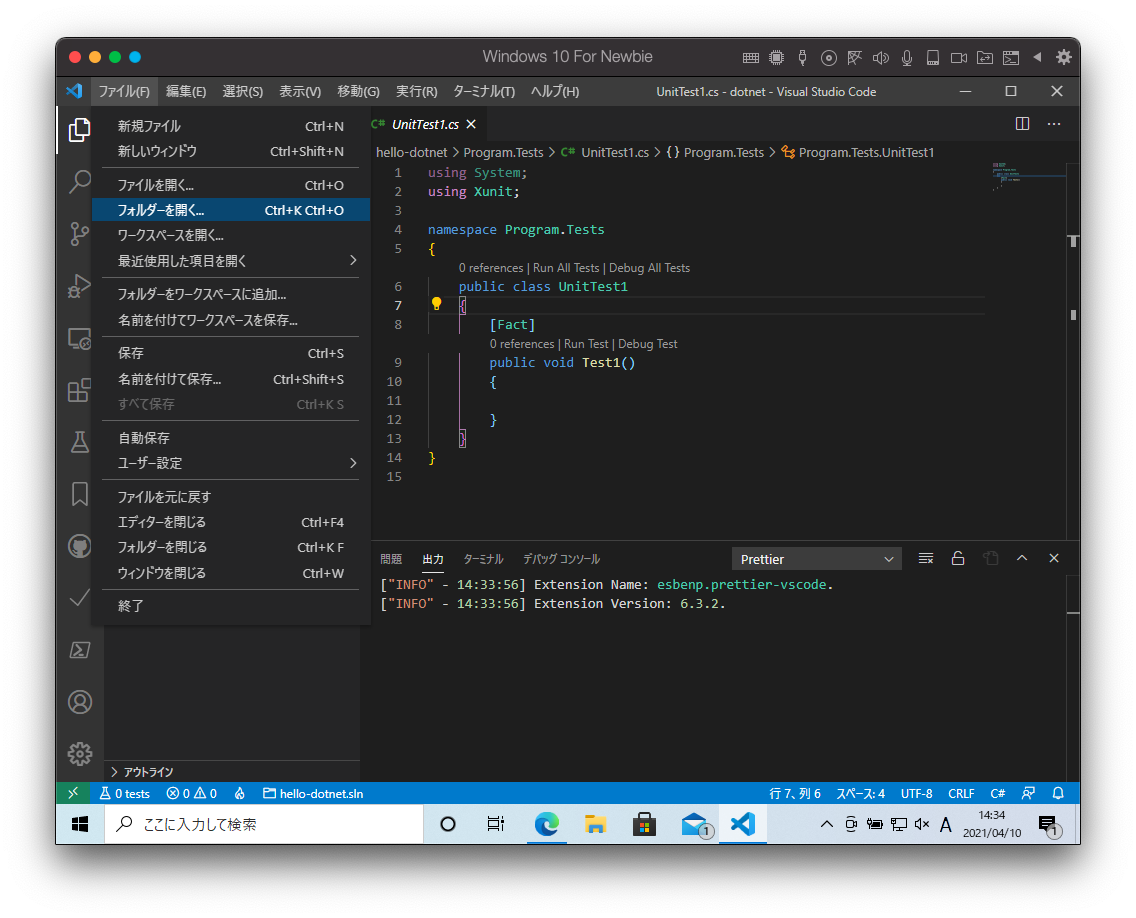1136x918 pixels.
Task: Open File Explorer from taskbar
Action: (595, 825)
